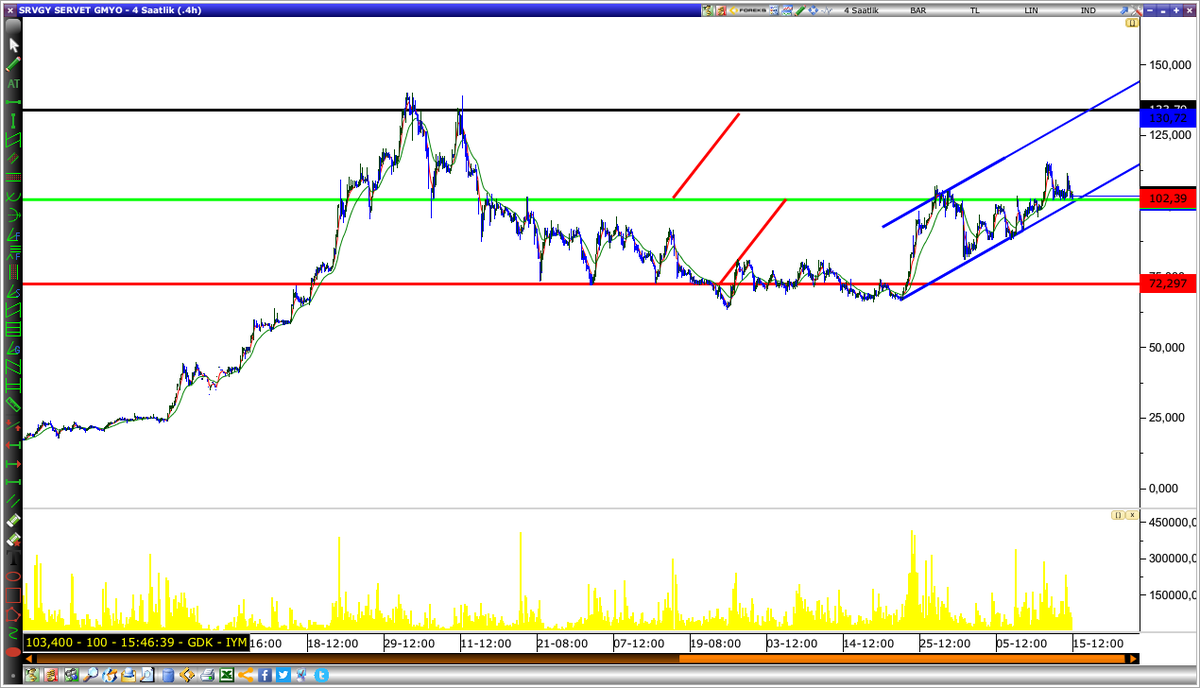The width and height of the screenshot is (1200, 688).
Task: Click the blue arrow pin icon in title bar
Action: point(1124,10)
